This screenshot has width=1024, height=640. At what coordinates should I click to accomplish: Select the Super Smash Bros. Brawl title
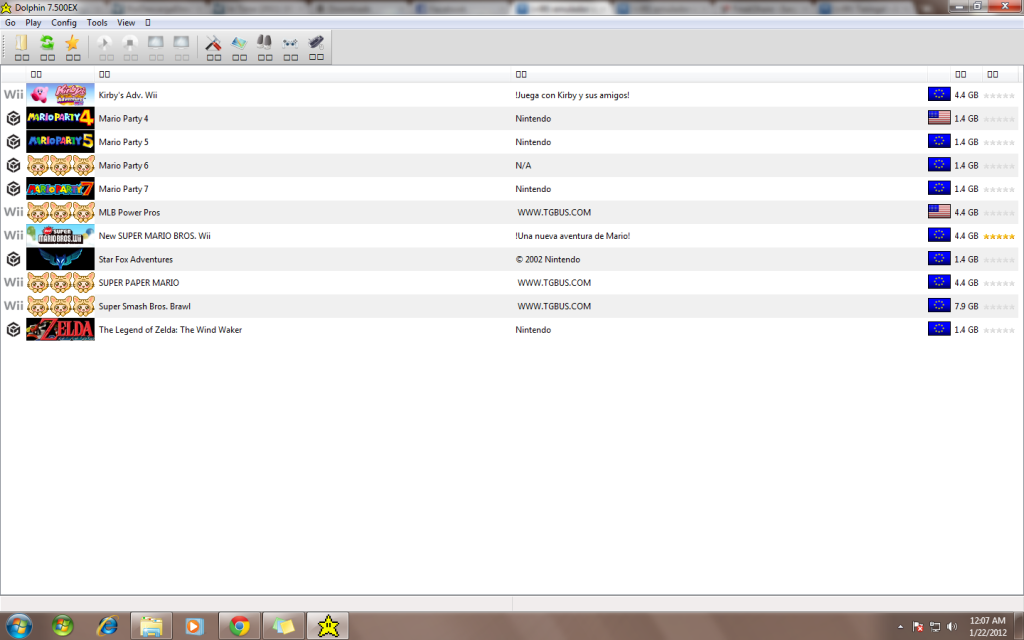click(x=144, y=306)
